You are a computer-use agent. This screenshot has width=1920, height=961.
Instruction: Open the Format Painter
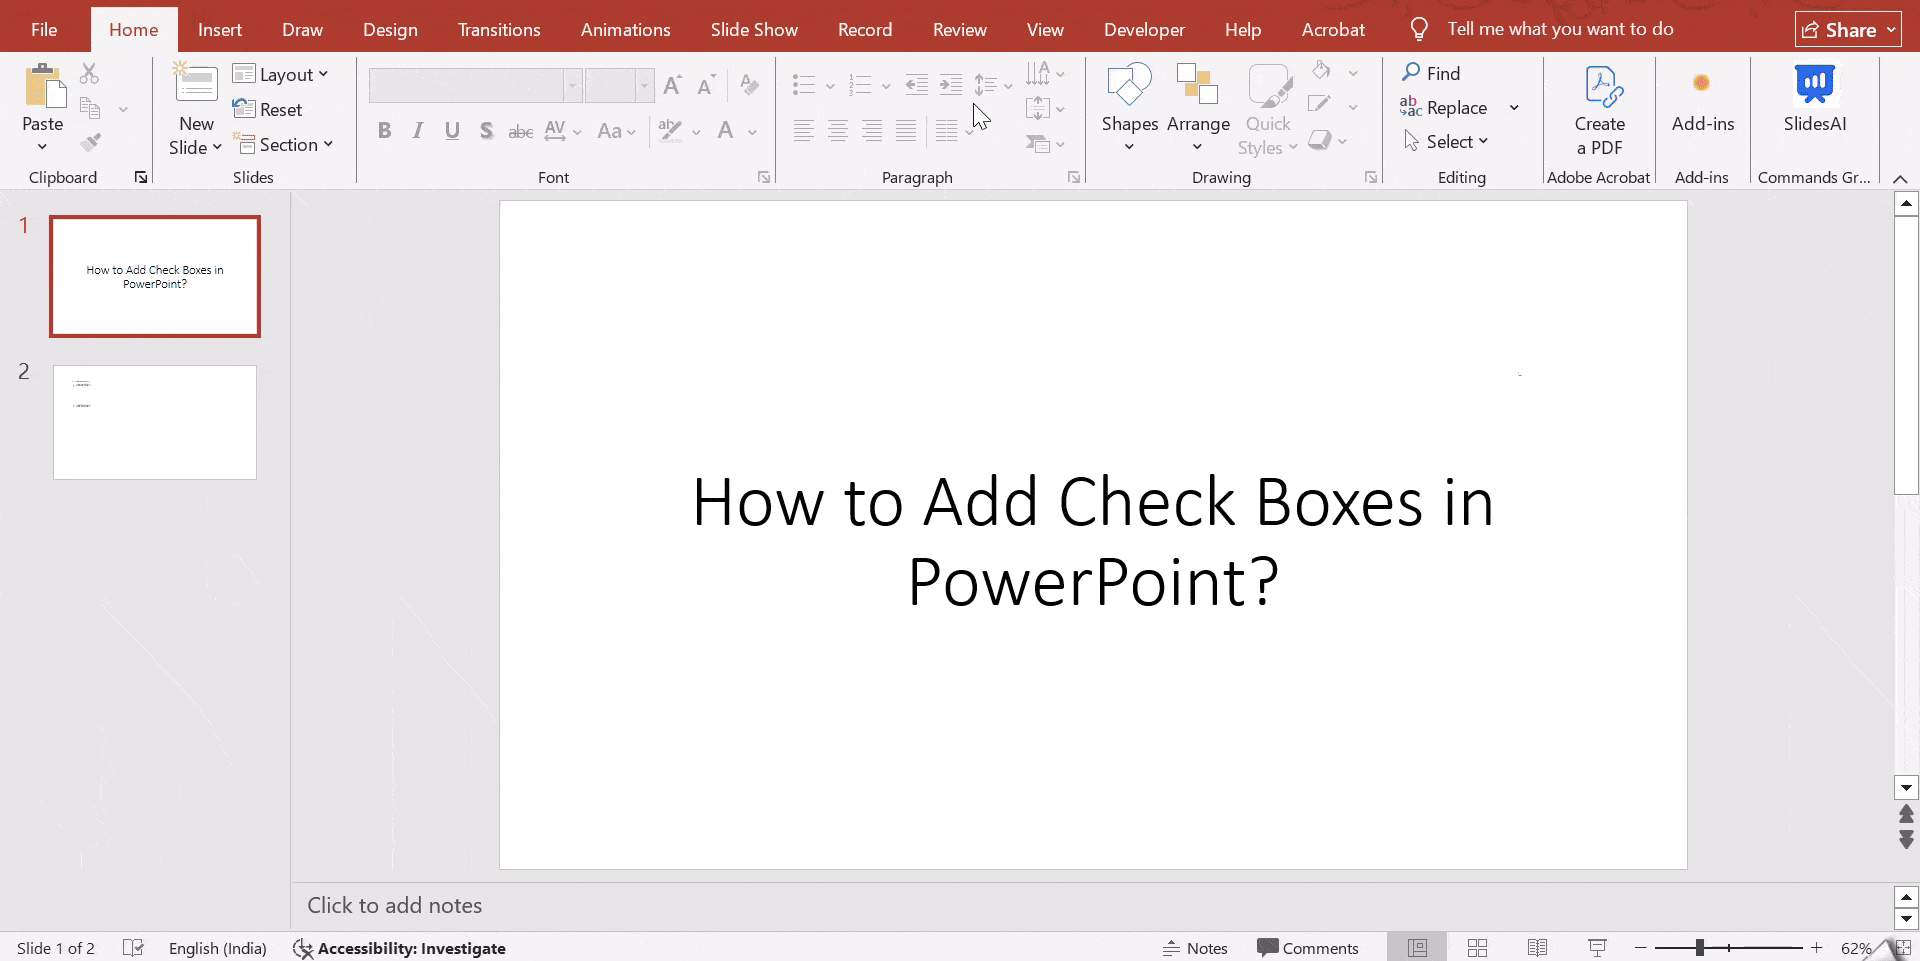(x=90, y=142)
